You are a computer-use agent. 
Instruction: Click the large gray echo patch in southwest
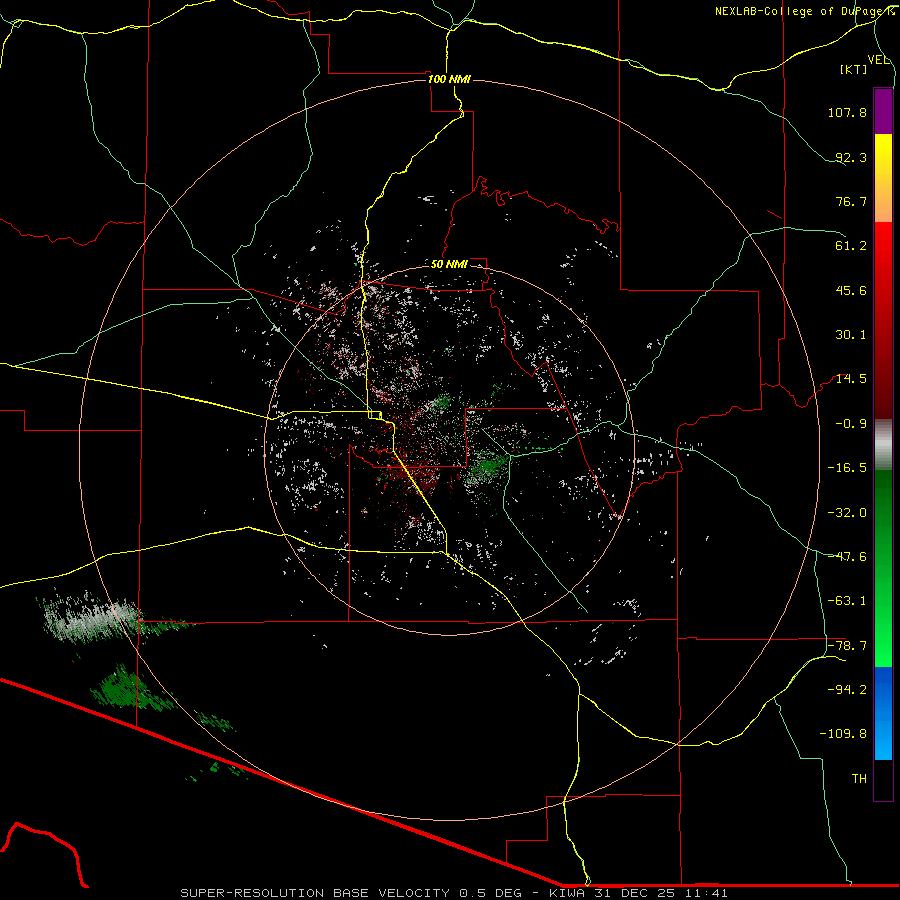92,618
